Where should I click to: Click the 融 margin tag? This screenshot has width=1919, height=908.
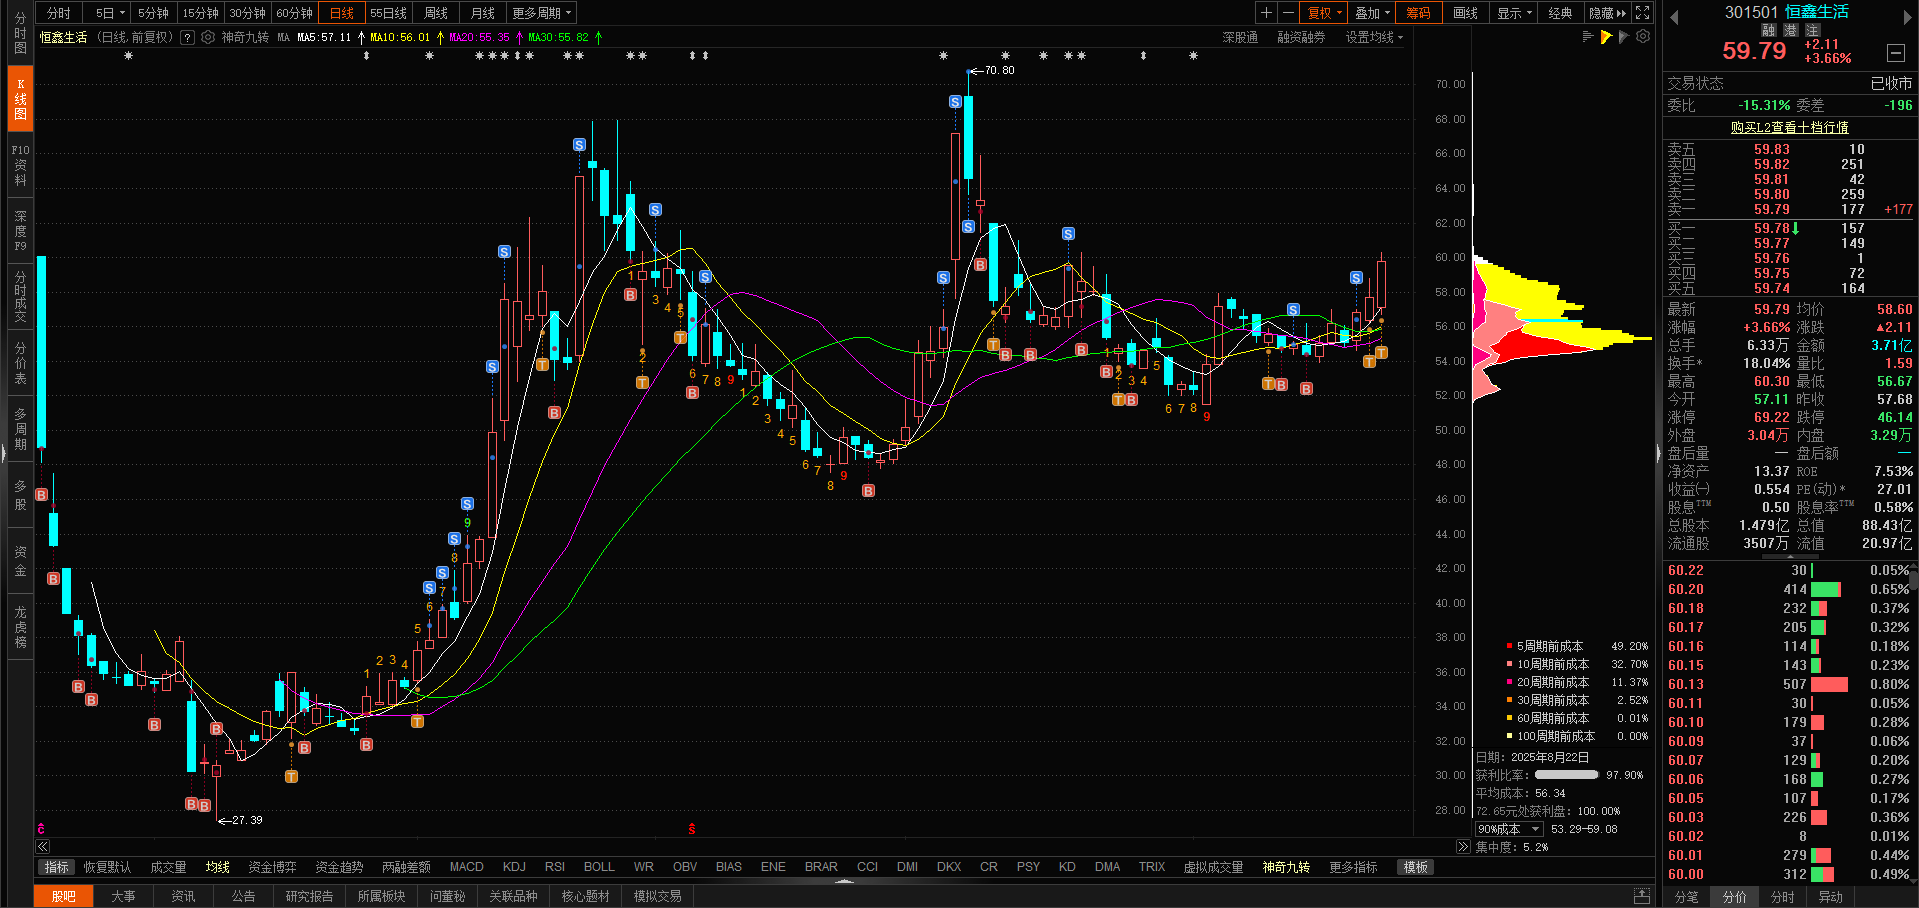pos(1769,30)
